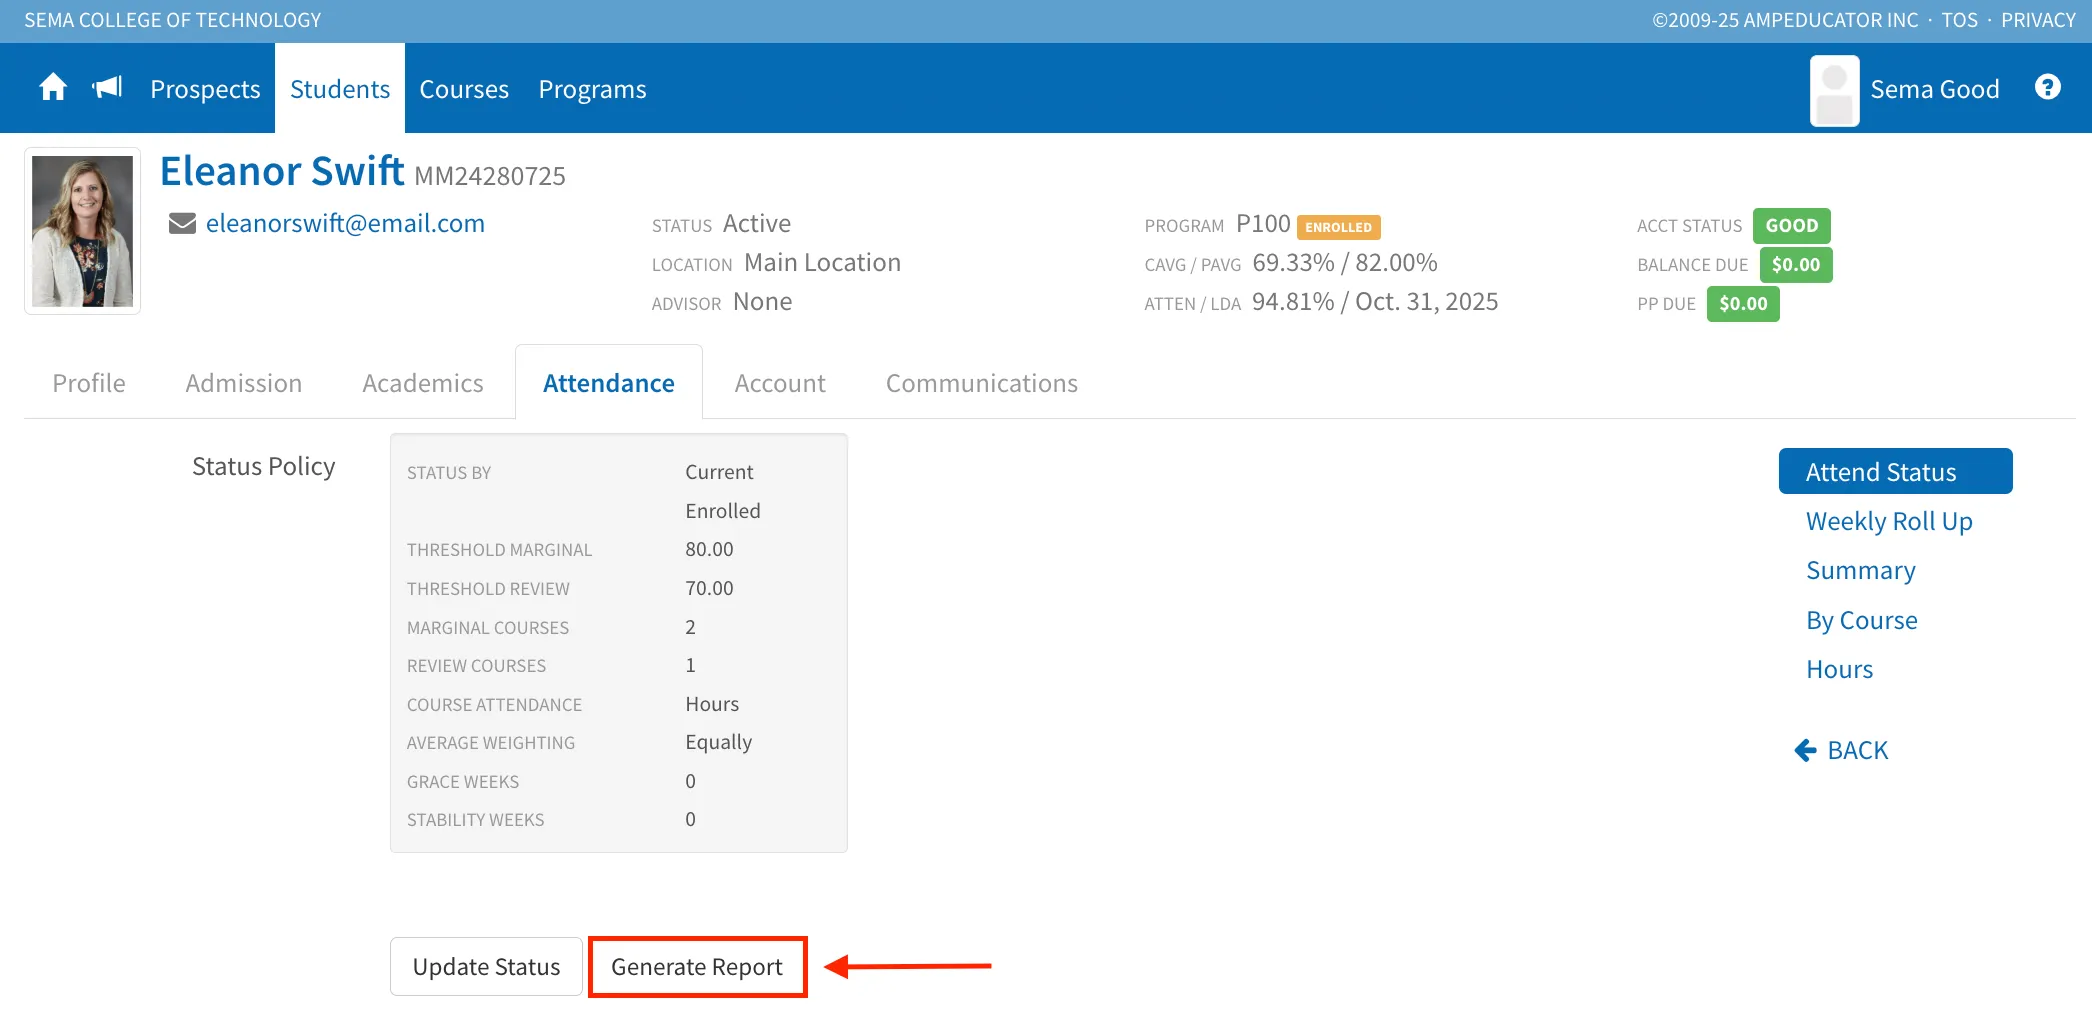Open the help question mark icon

(x=2047, y=88)
